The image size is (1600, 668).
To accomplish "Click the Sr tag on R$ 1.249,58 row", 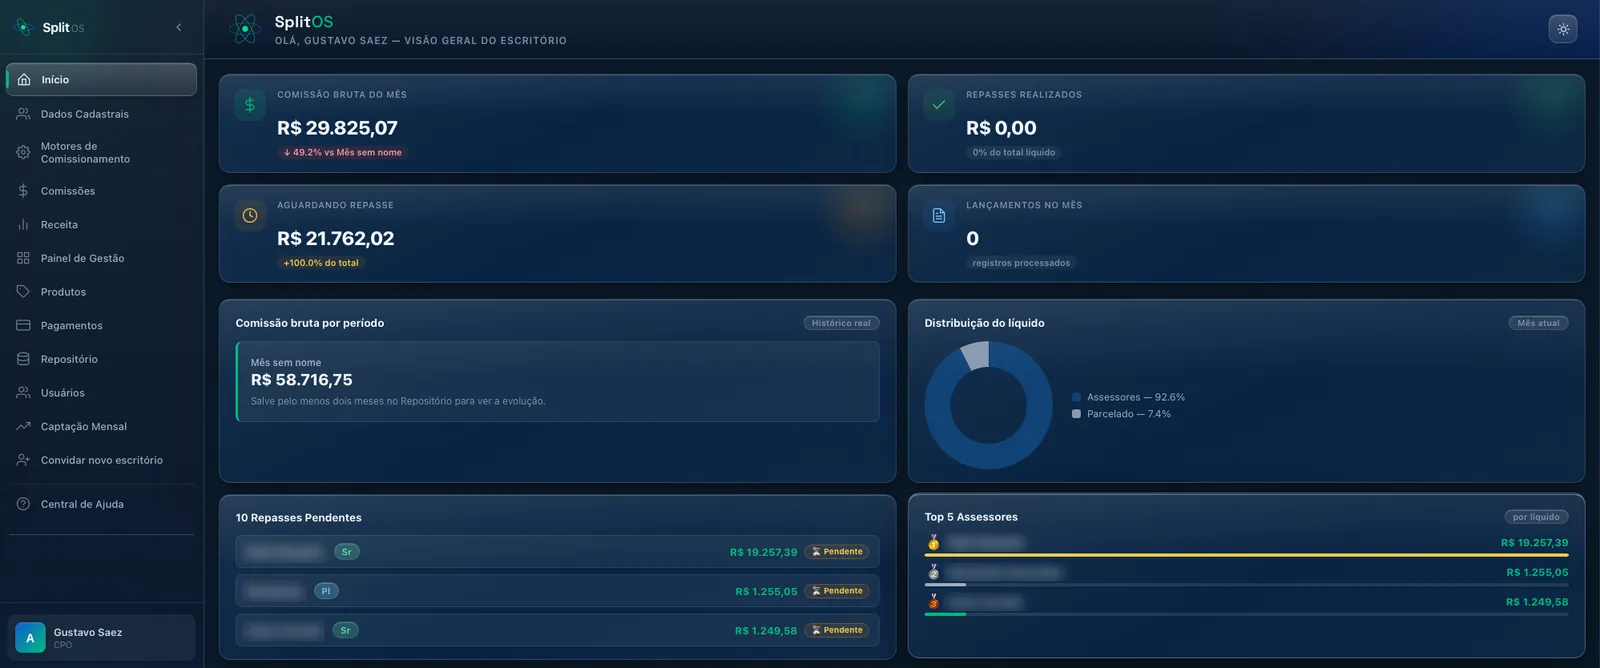I will click(x=345, y=630).
